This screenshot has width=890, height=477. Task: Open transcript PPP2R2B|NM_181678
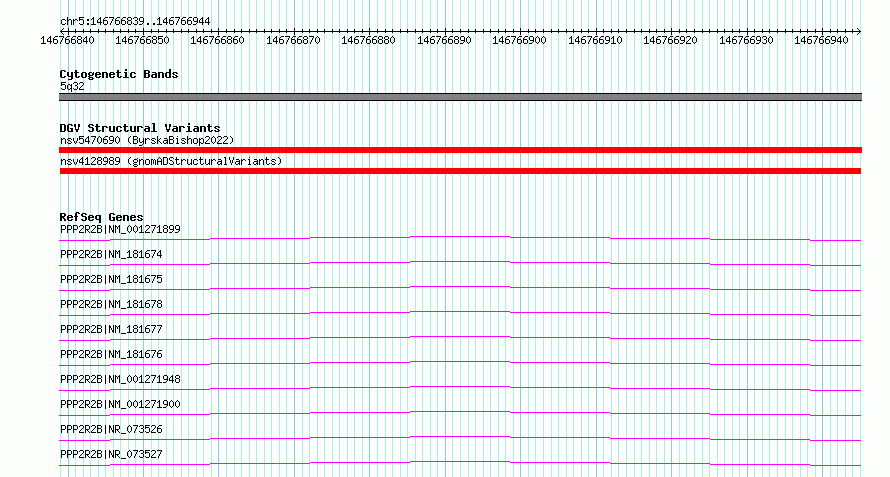pos(111,304)
